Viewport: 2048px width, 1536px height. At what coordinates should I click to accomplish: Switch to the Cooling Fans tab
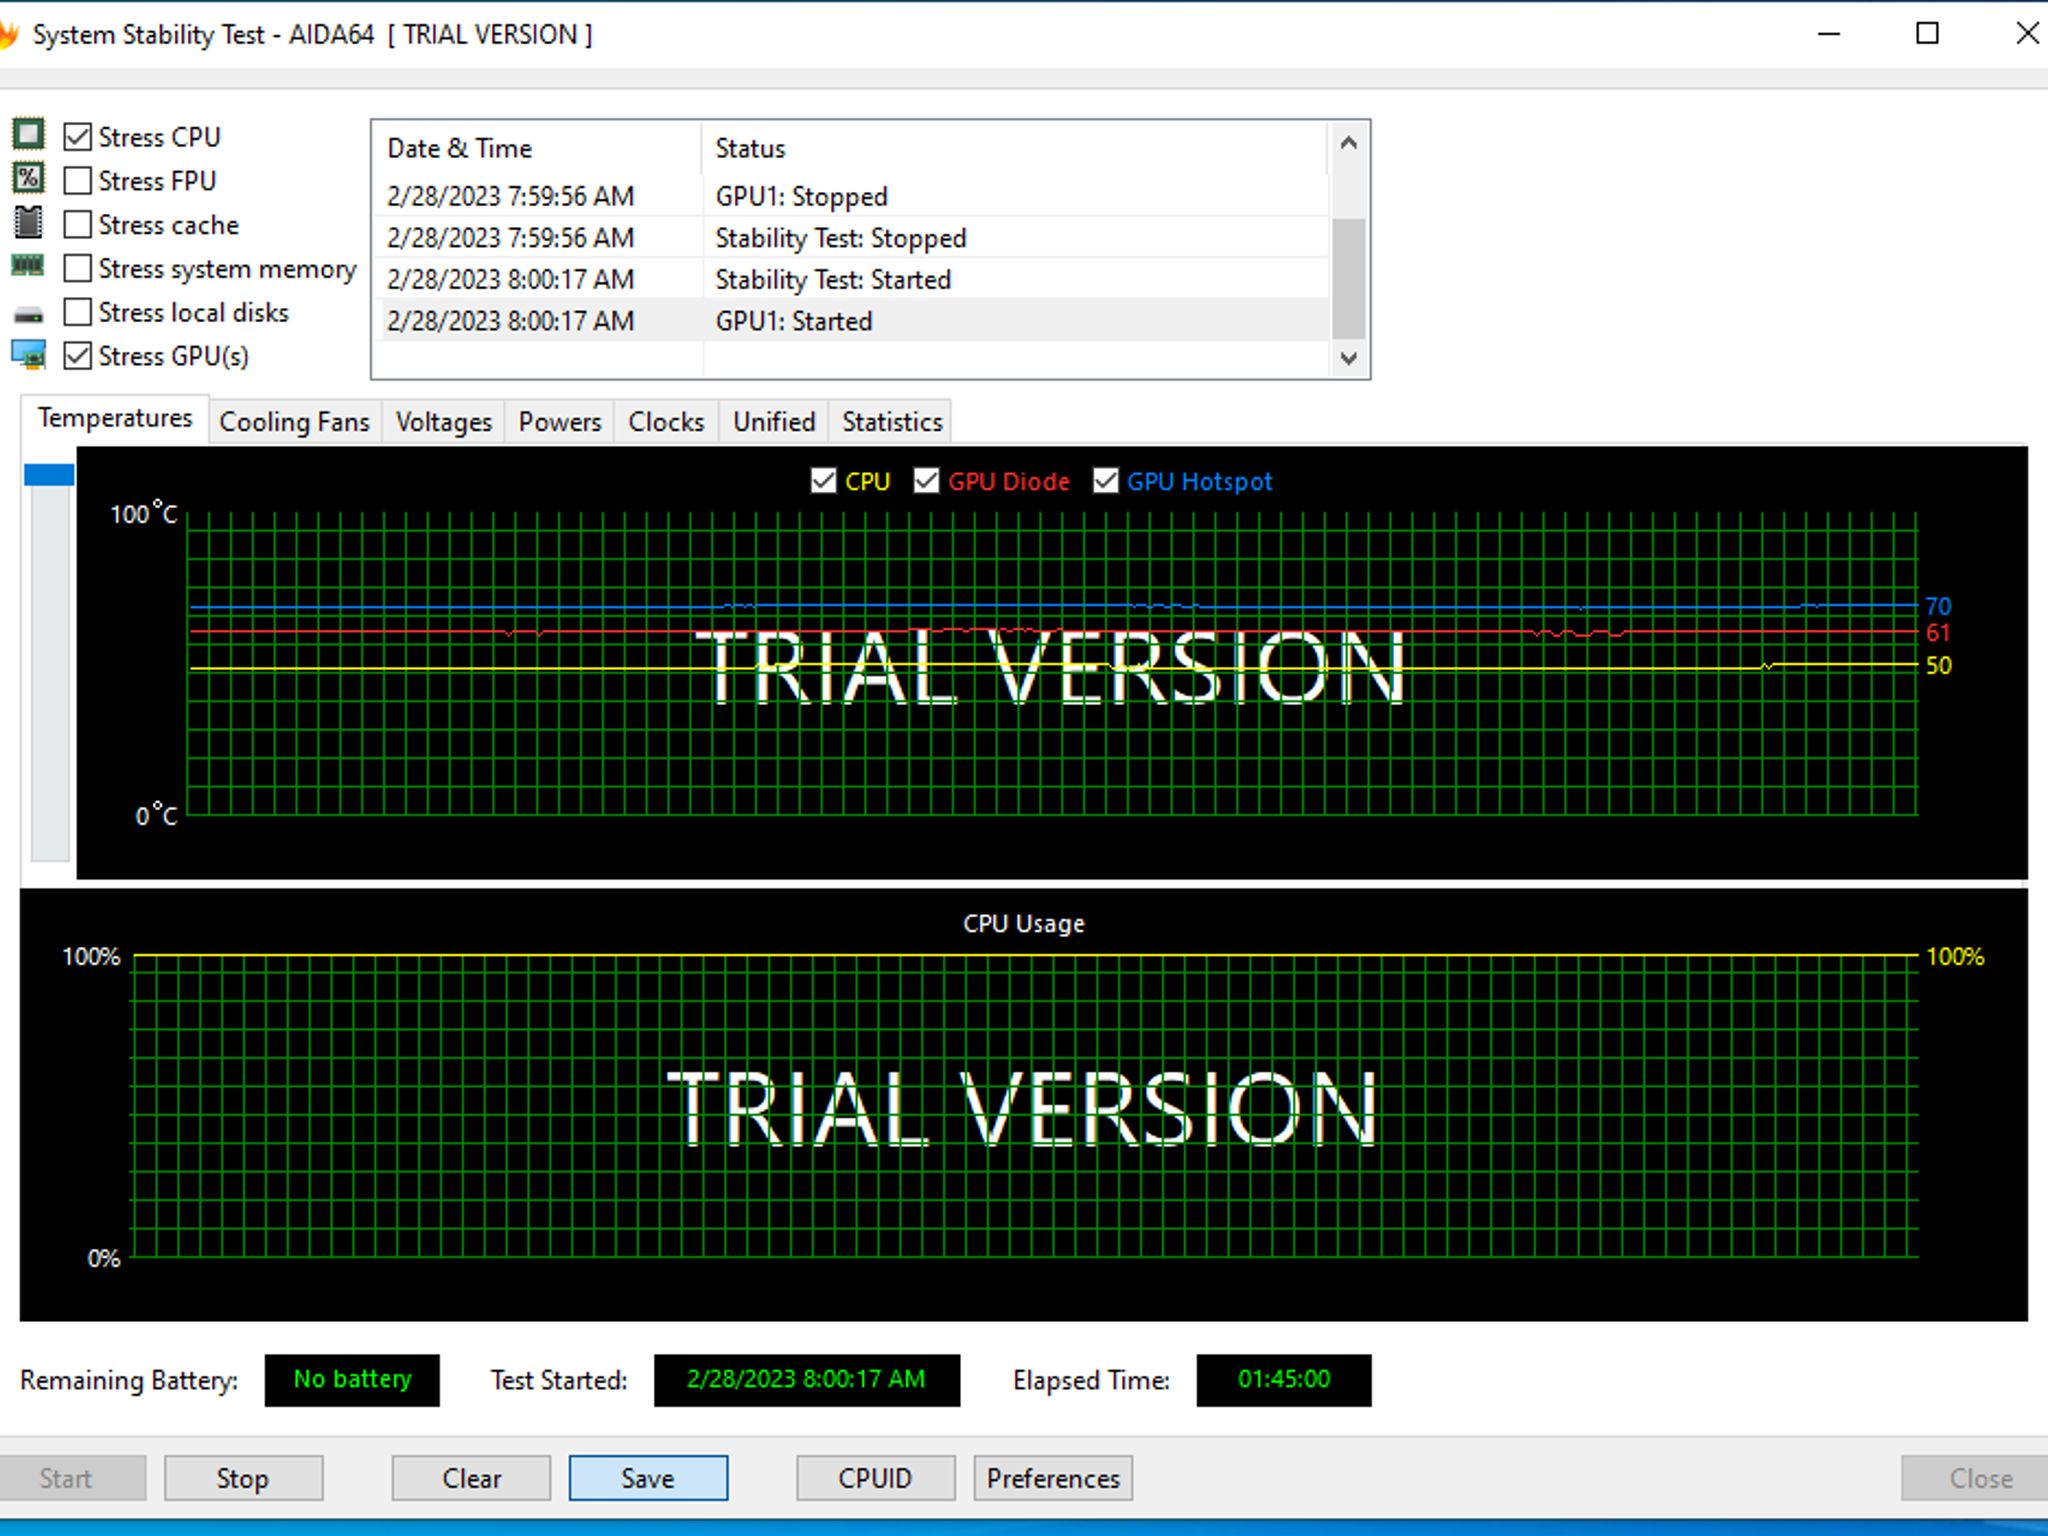[x=294, y=422]
